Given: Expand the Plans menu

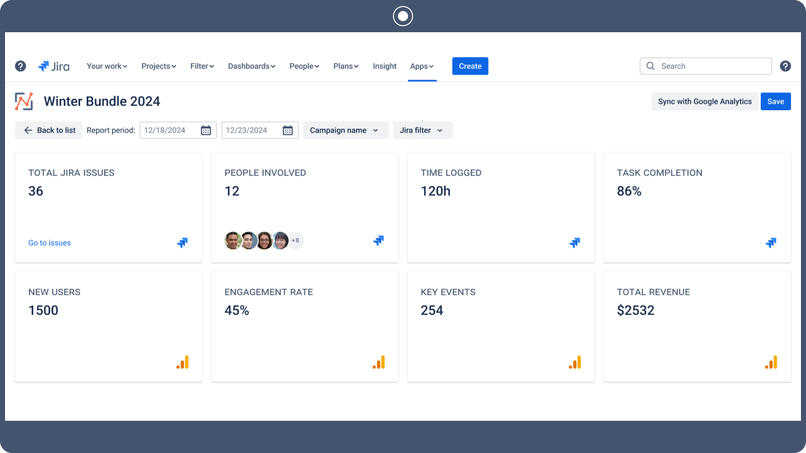Looking at the screenshot, I should [346, 66].
